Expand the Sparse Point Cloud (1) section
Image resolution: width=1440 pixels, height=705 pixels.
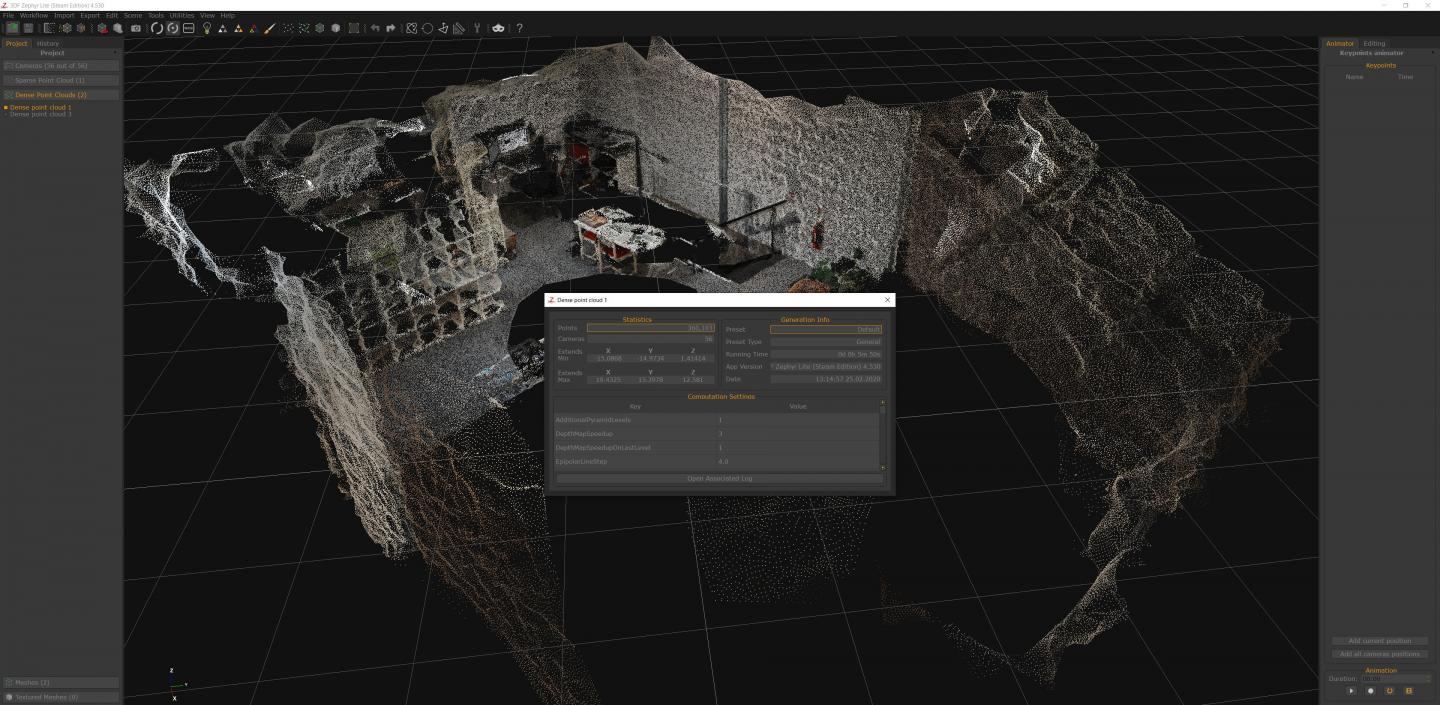pos(60,80)
